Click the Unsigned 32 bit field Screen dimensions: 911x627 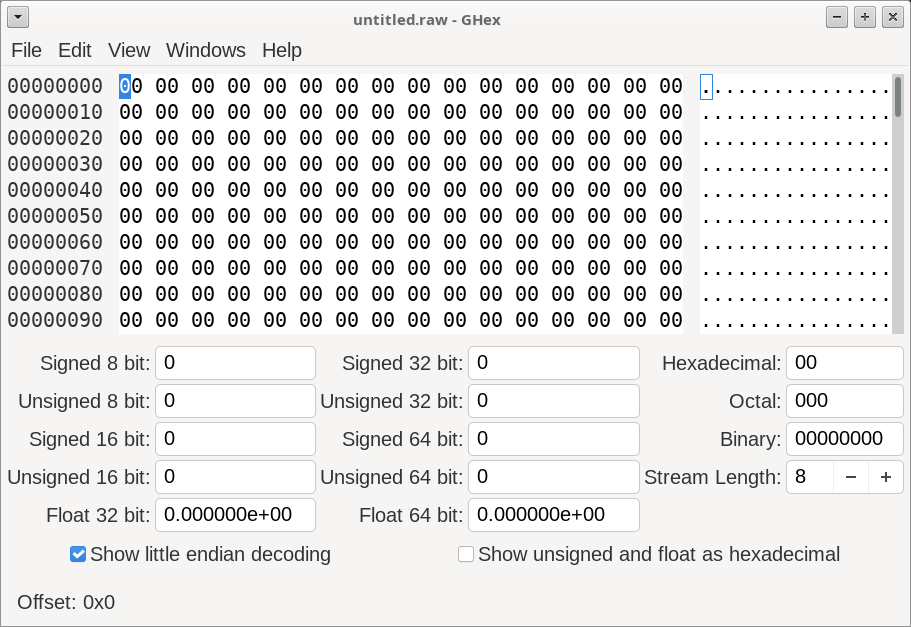(554, 401)
